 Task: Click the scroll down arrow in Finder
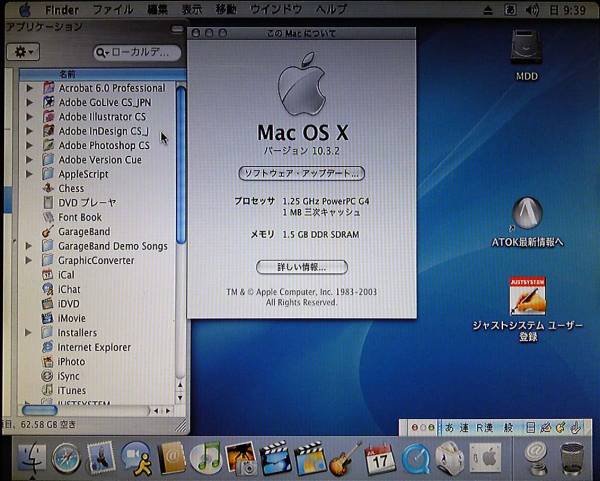tap(181, 398)
